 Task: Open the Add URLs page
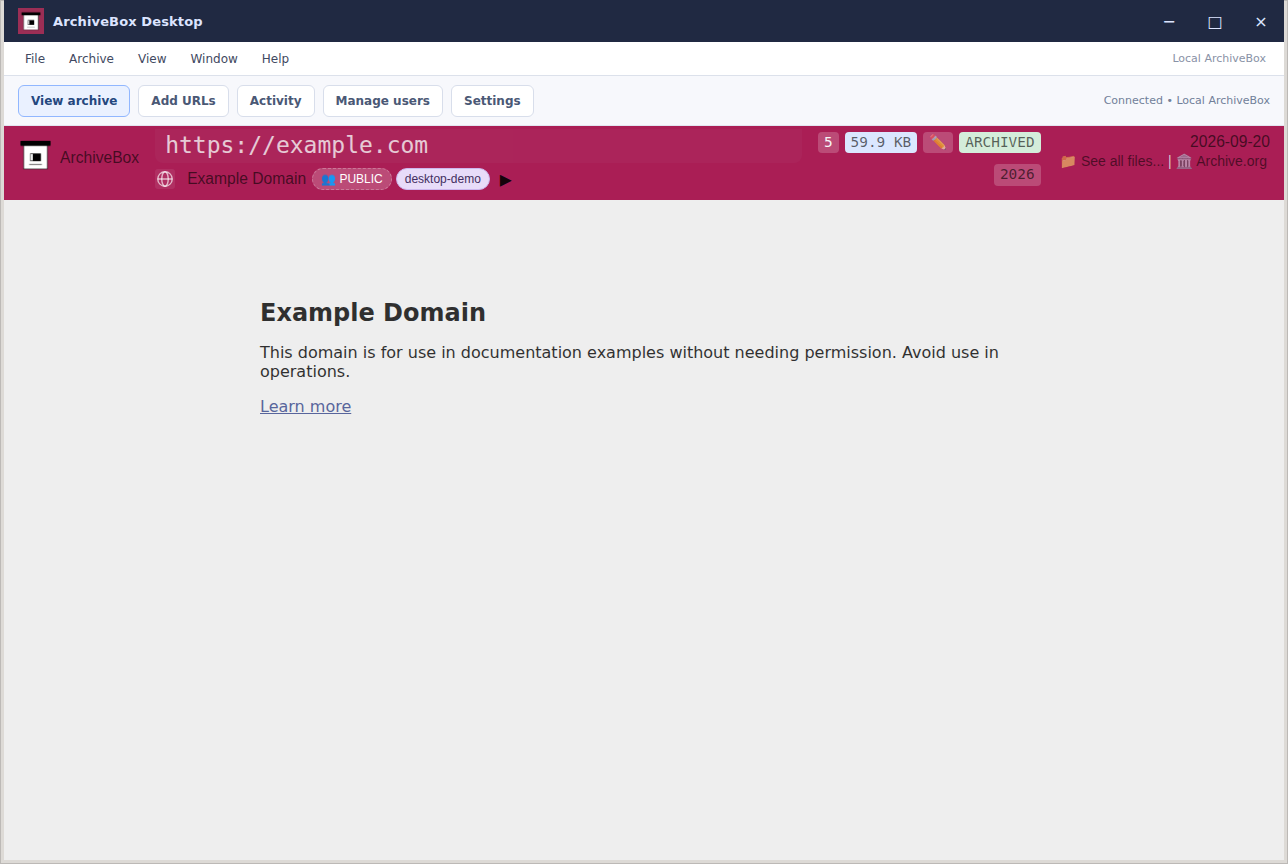tap(183, 101)
